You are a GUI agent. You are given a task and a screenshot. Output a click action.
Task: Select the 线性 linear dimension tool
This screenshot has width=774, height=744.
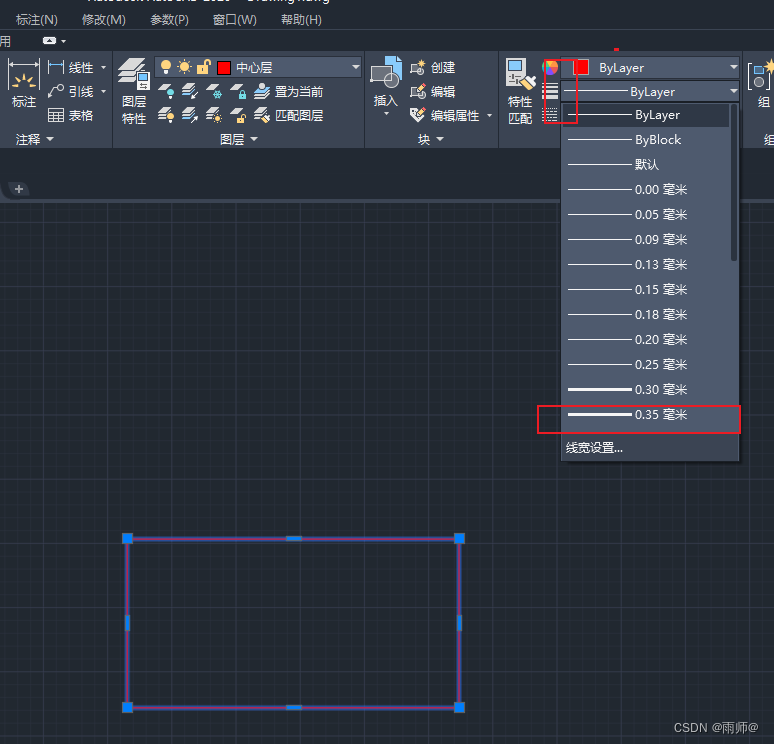pos(71,67)
